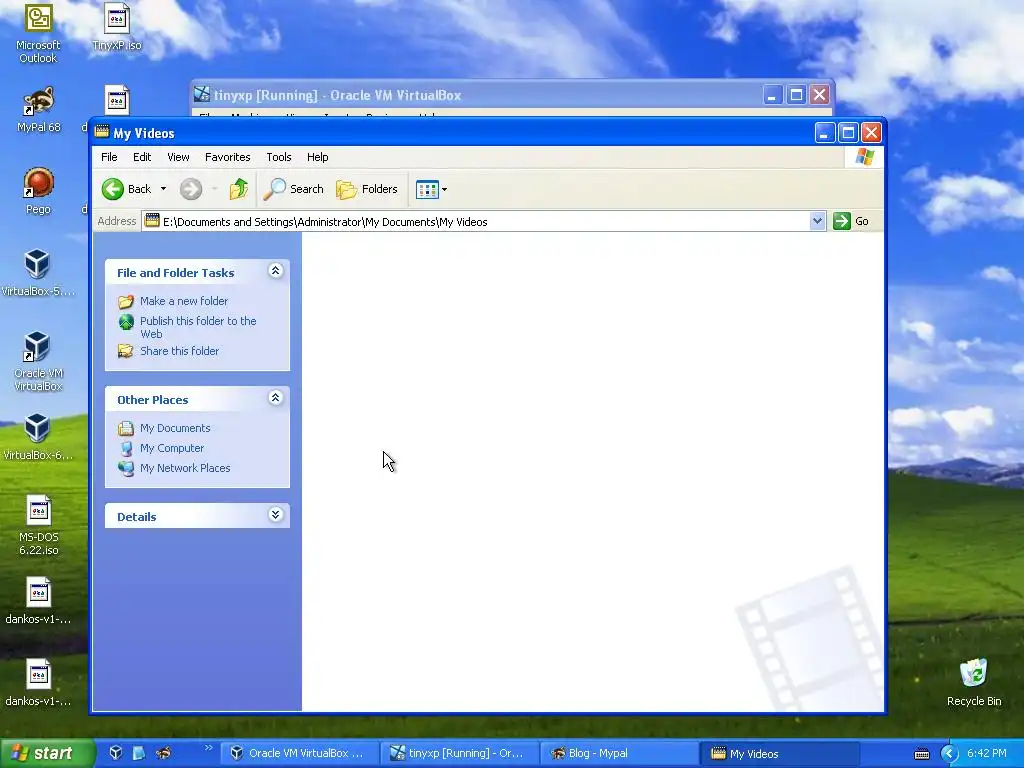Select the Pego desktop shortcut
This screenshot has height=768, width=1024.
[39, 191]
